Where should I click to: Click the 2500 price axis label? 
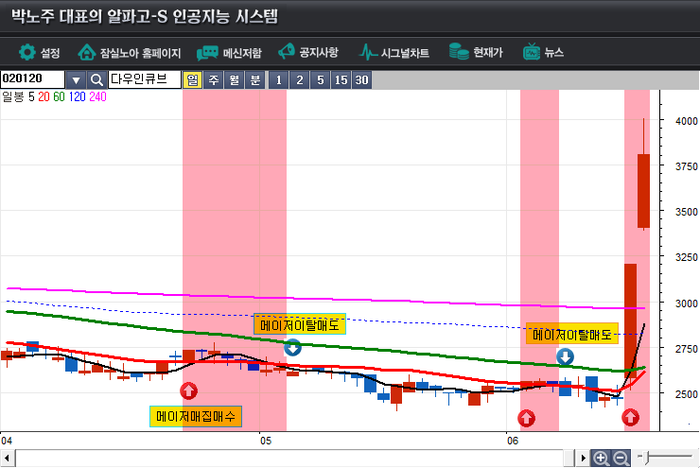(686, 394)
